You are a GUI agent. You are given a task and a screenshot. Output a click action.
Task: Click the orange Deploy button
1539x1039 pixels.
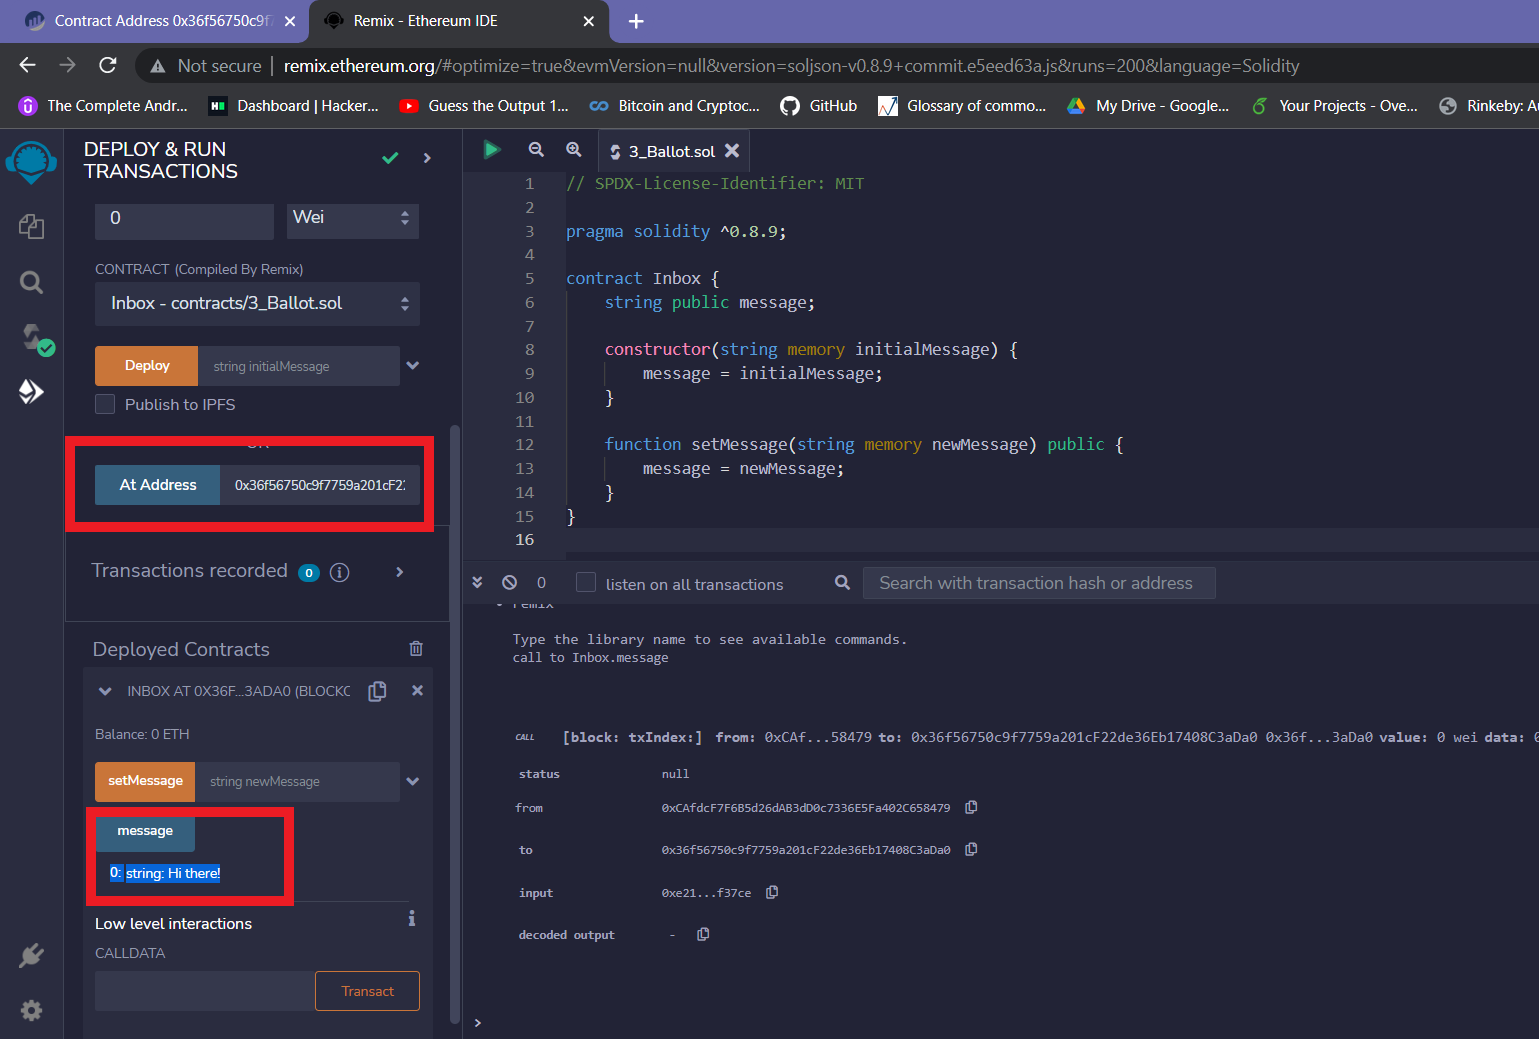(147, 366)
